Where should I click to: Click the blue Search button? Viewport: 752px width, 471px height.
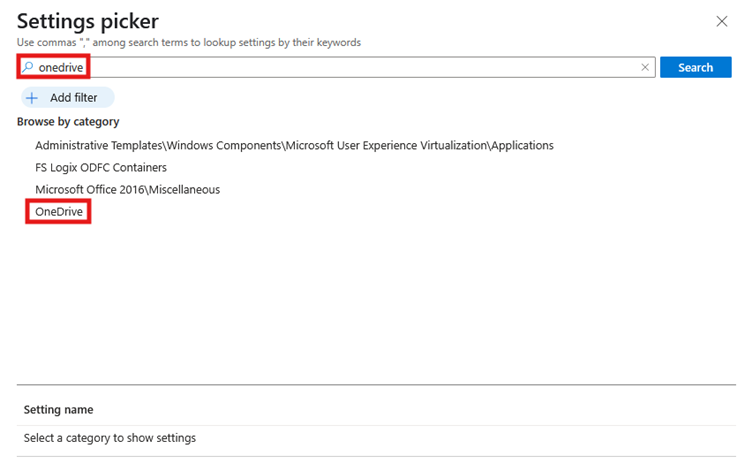click(x=695, y=67)
